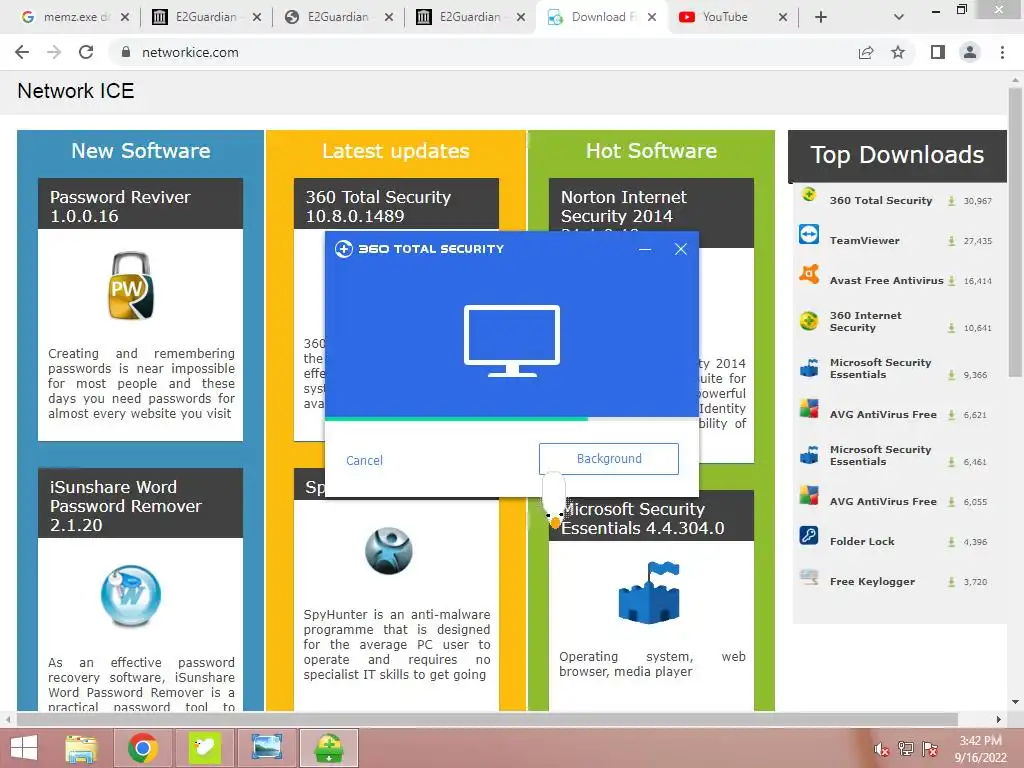This screenshot has height=768, width=1024.
Task: Open 360 Total Security 10.8.0.1489 title
Action: point(378,206)
